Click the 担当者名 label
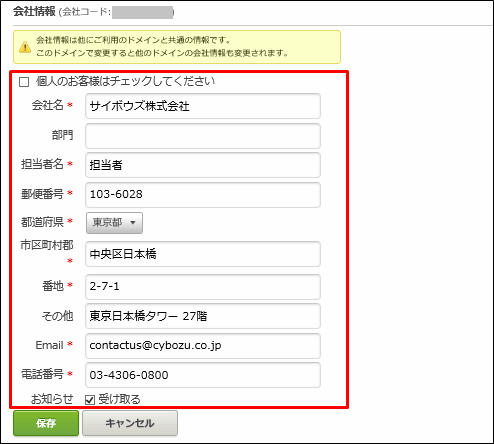Image resolution: width=494 pixels, height=444 pixels. [x=42, y=164]
